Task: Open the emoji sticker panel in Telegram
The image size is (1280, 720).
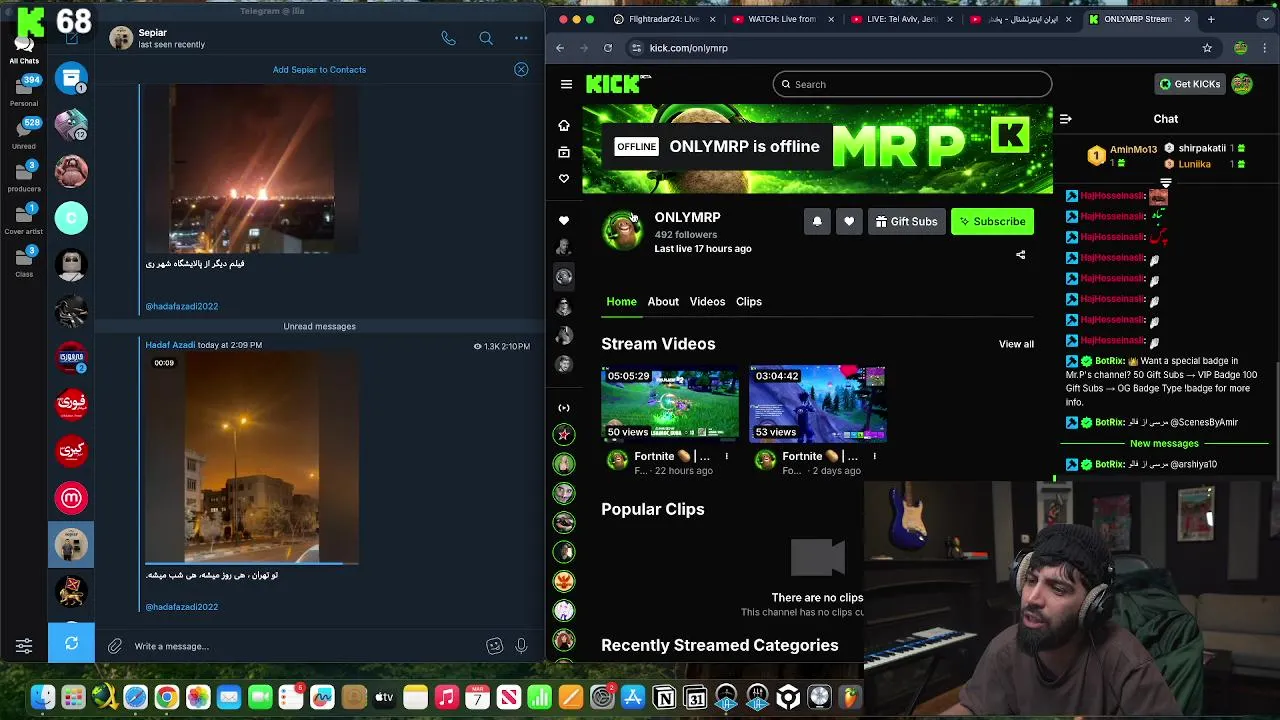Action: [x=494, y=646]
